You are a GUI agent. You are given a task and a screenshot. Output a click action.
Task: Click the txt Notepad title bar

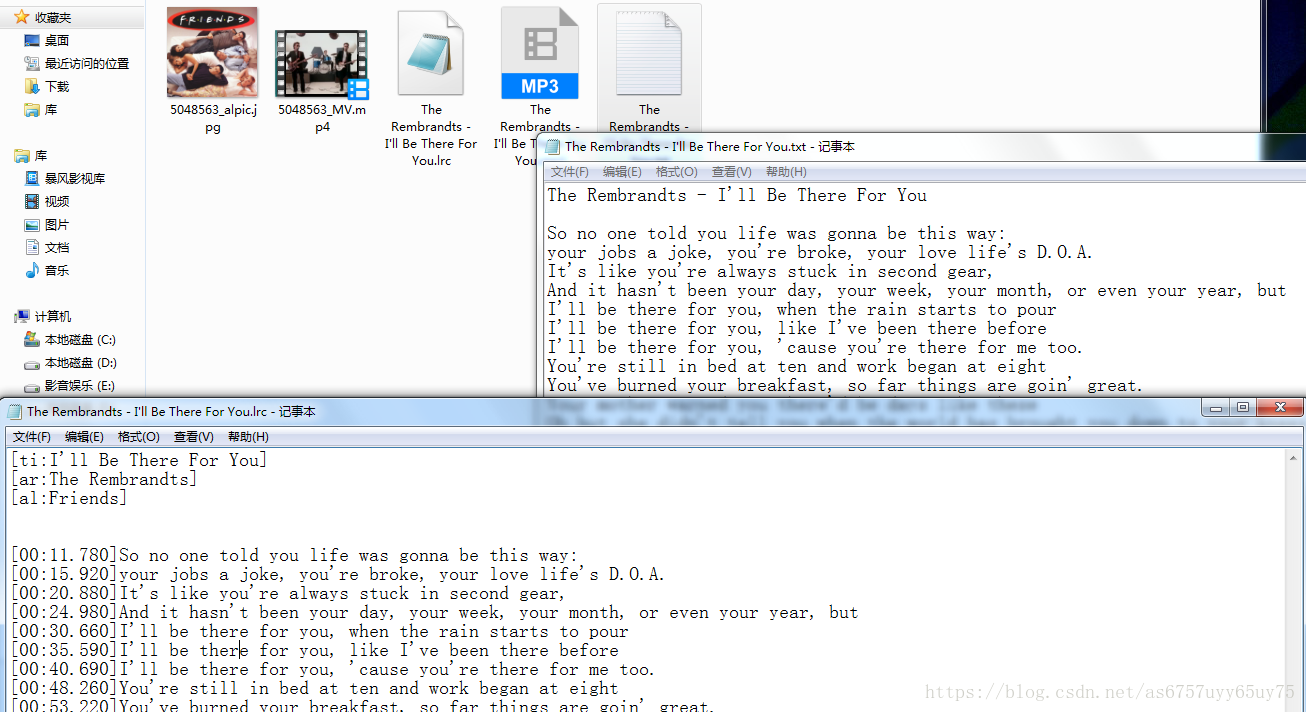pyautogui.click(x=920, y=146)
